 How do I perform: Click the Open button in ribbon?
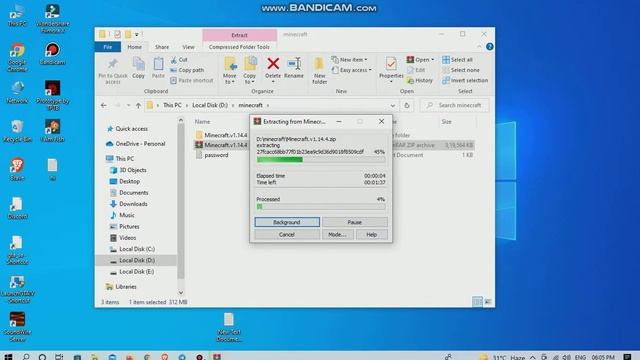[x=420, y=60]
